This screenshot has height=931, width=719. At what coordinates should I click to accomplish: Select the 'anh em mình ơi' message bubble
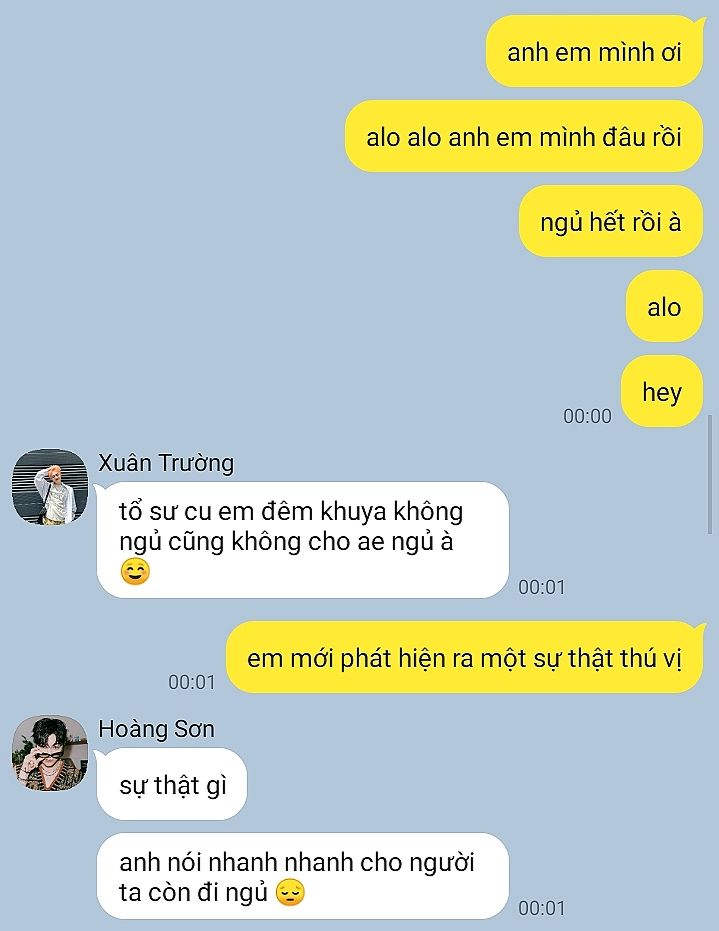(x=594, y=52)
